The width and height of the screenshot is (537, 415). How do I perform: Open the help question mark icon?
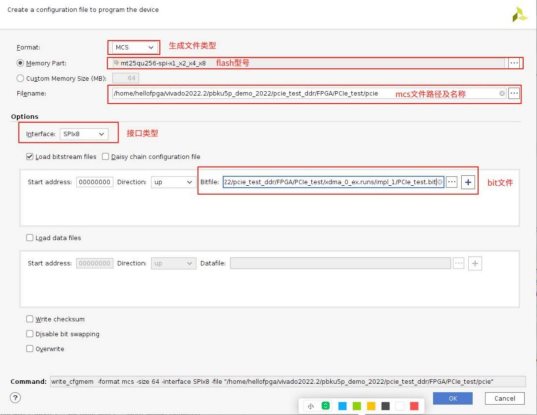point(15,398)
